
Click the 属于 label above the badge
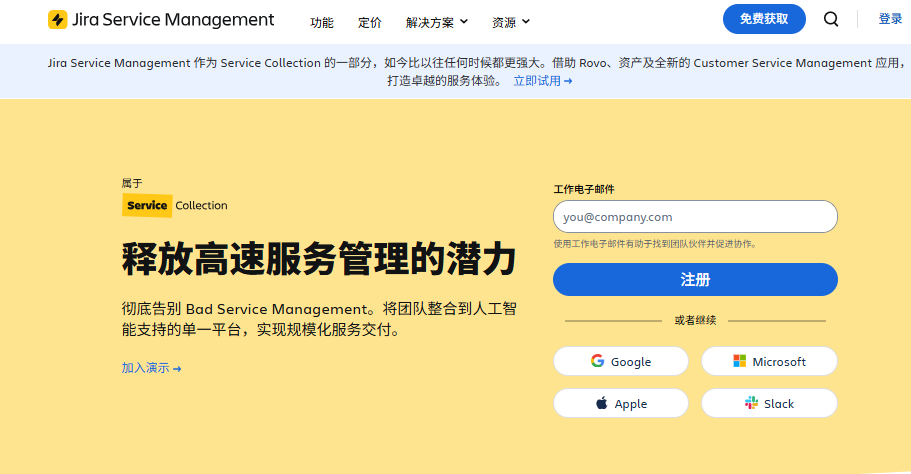[132, 184]
